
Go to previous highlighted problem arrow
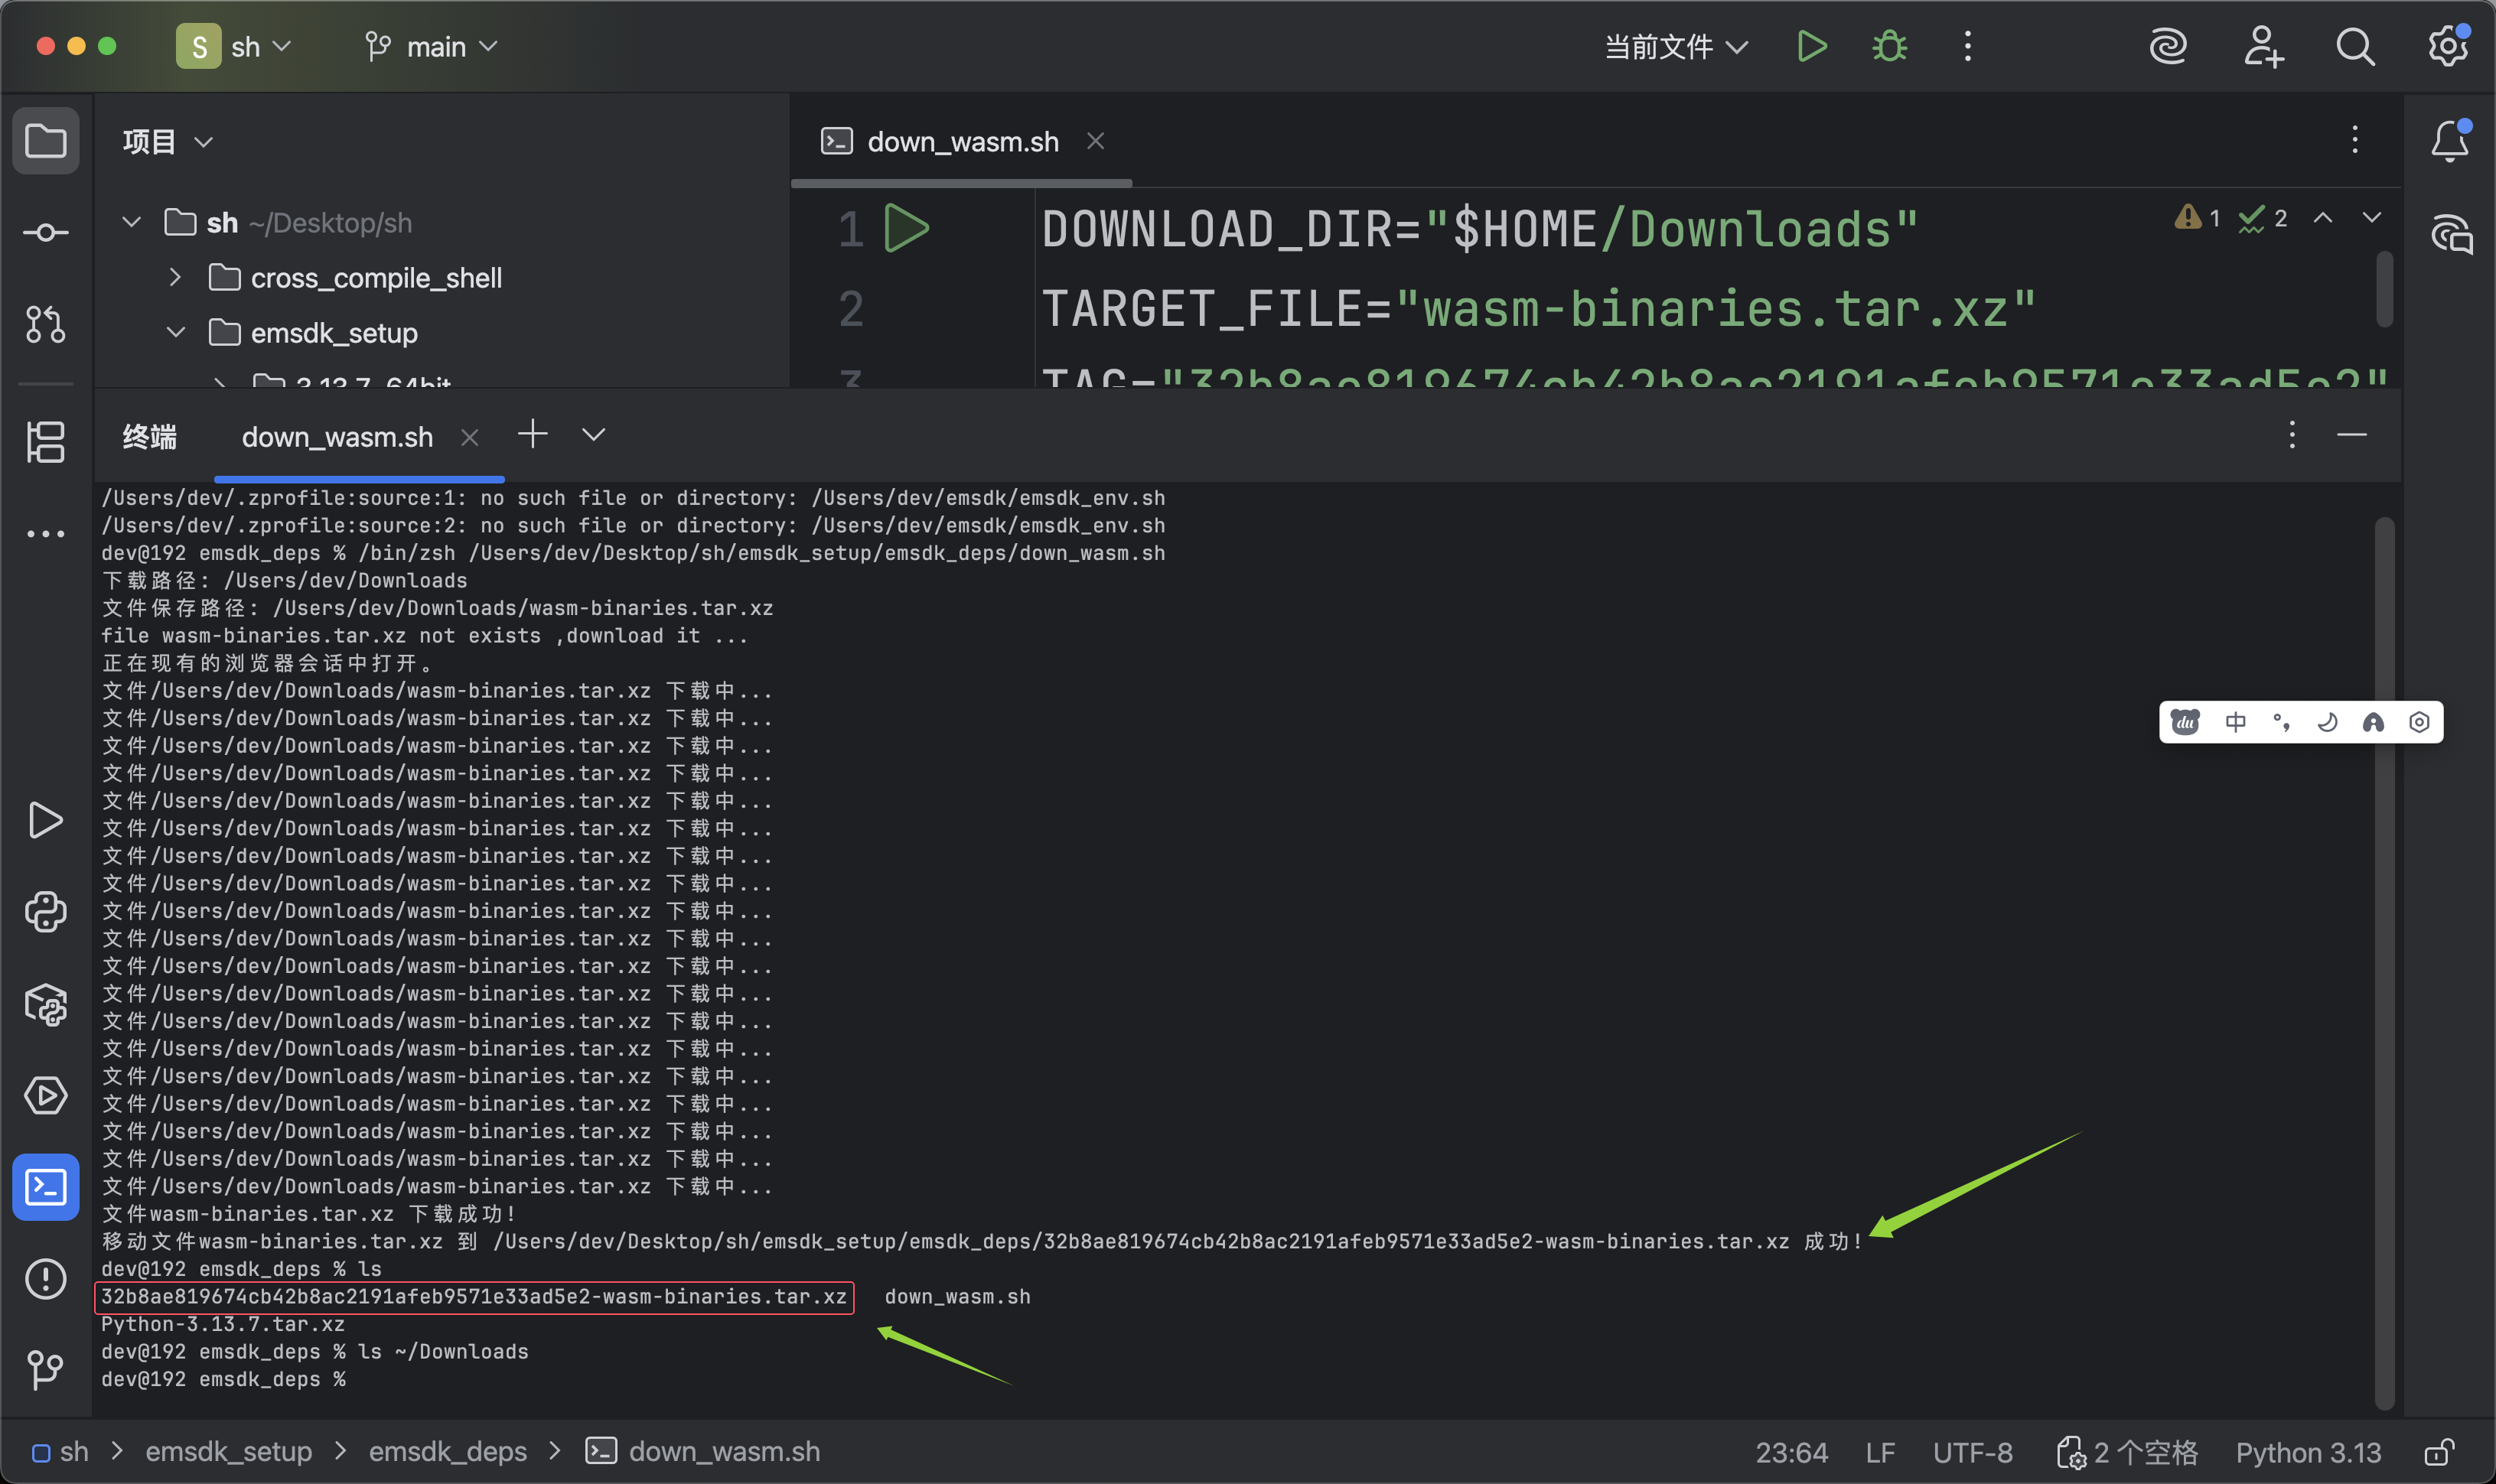click(2323, 217)
